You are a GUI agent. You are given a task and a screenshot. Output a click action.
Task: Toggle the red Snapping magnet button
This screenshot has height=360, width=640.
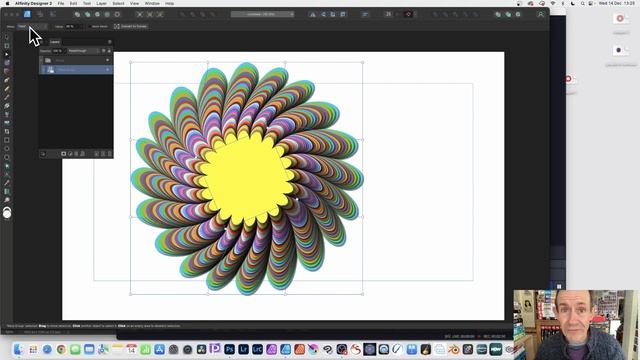(408, 14)
